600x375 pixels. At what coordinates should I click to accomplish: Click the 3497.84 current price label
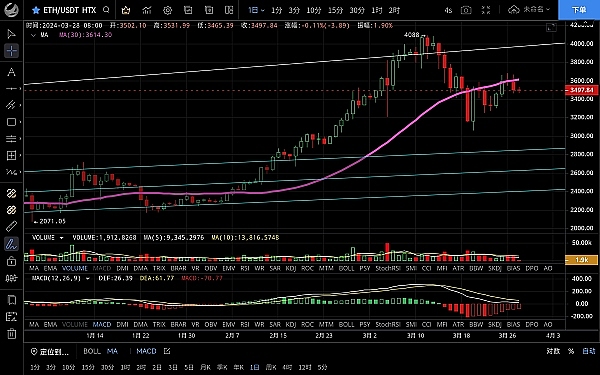pyautogui.click(x=581, y=90)
